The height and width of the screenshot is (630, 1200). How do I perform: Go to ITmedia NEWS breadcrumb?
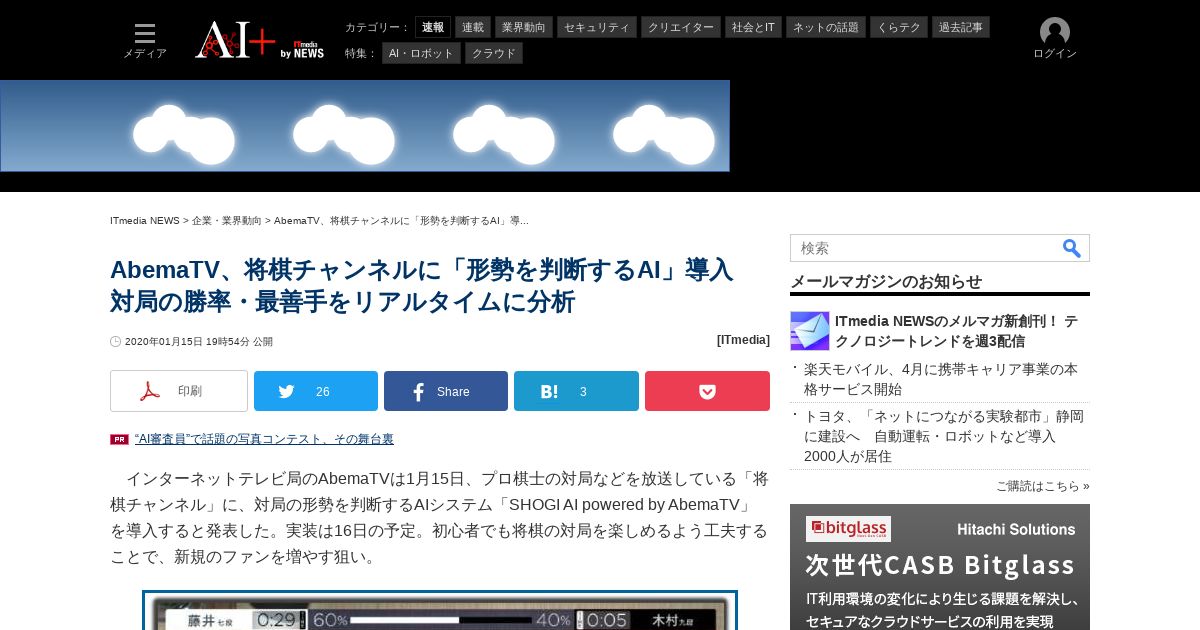[145, 220]
